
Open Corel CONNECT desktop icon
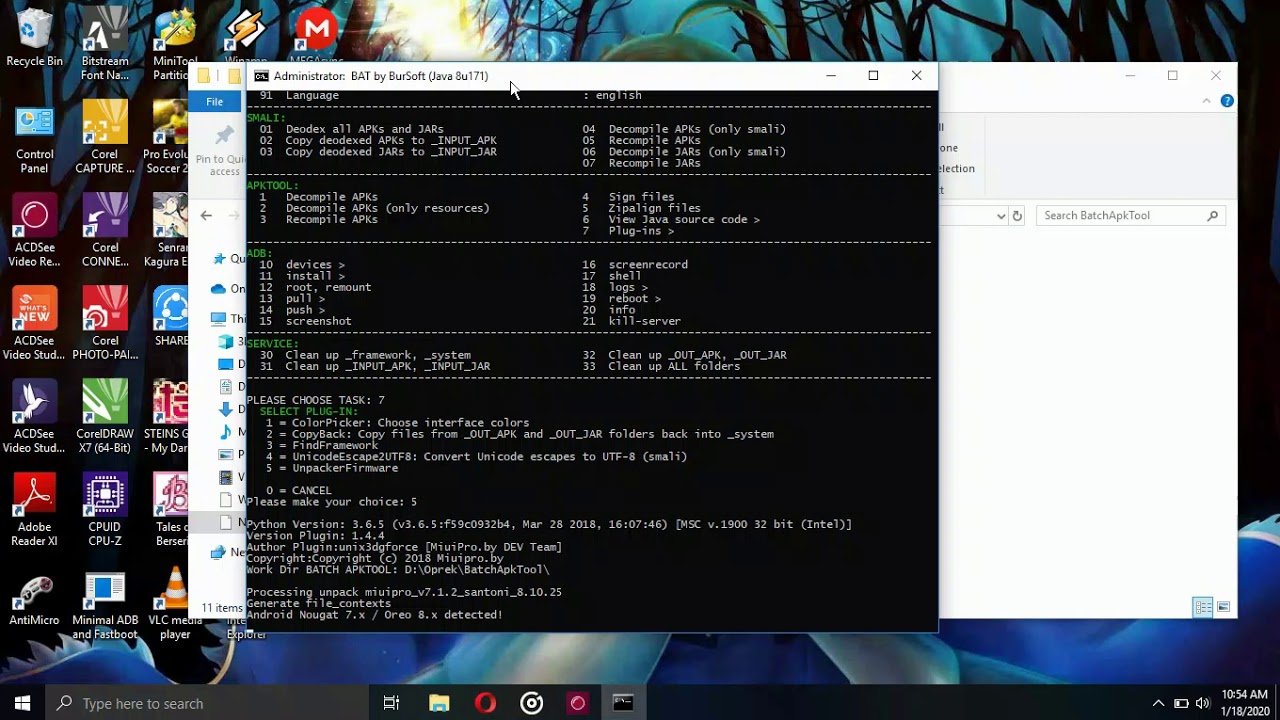tap(105, 232)
